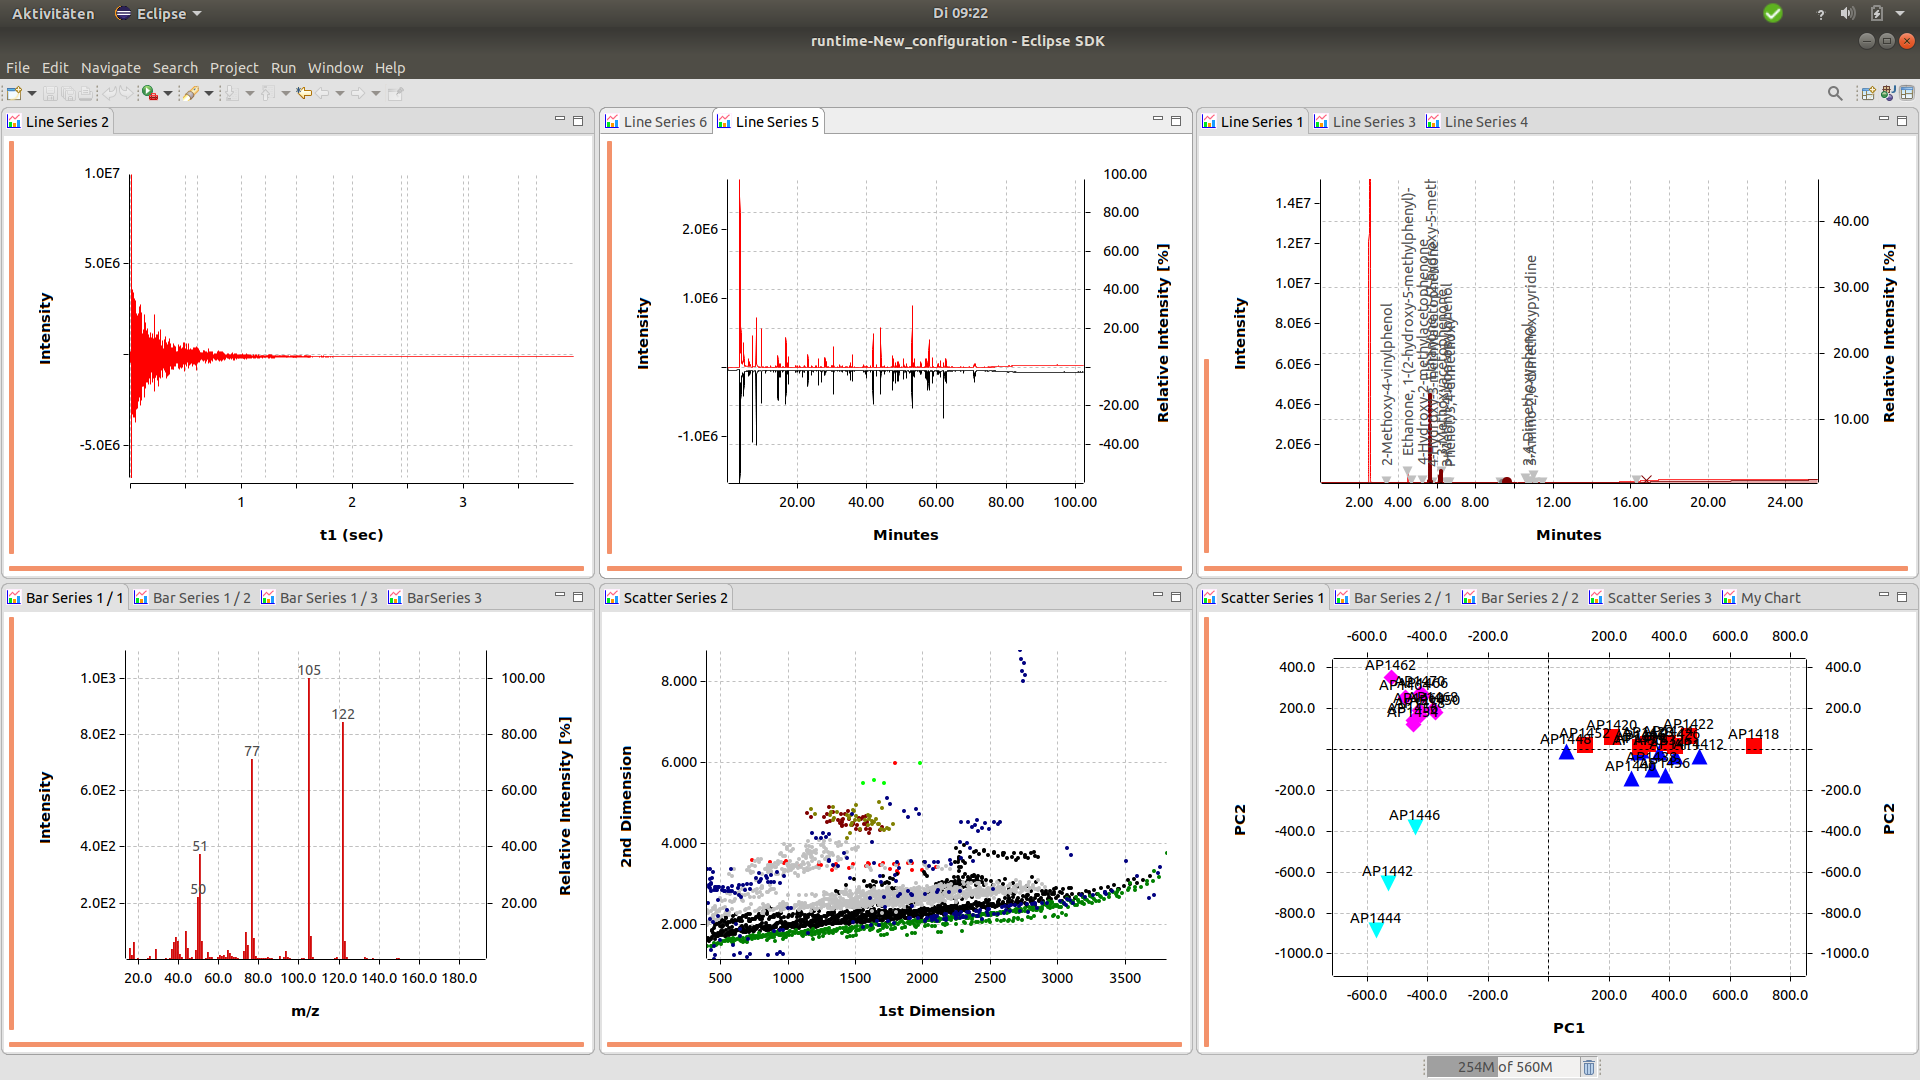Switch to the My Chart tab

pos(1761,598)
